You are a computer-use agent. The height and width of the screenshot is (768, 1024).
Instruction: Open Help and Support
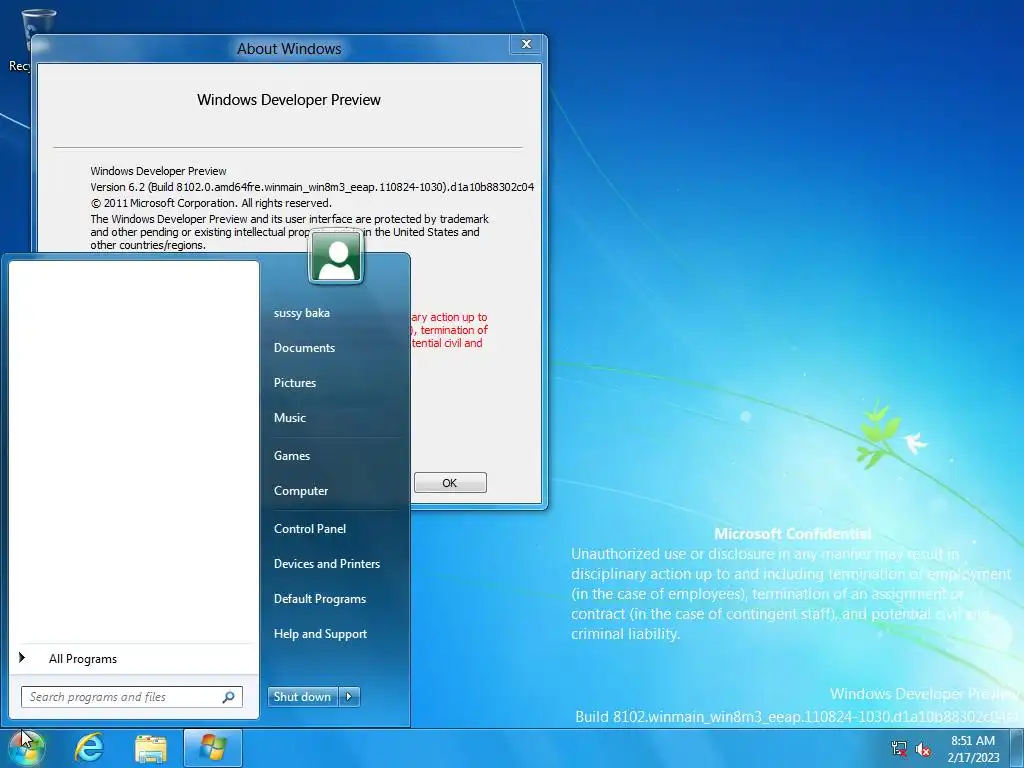[320, 634]
